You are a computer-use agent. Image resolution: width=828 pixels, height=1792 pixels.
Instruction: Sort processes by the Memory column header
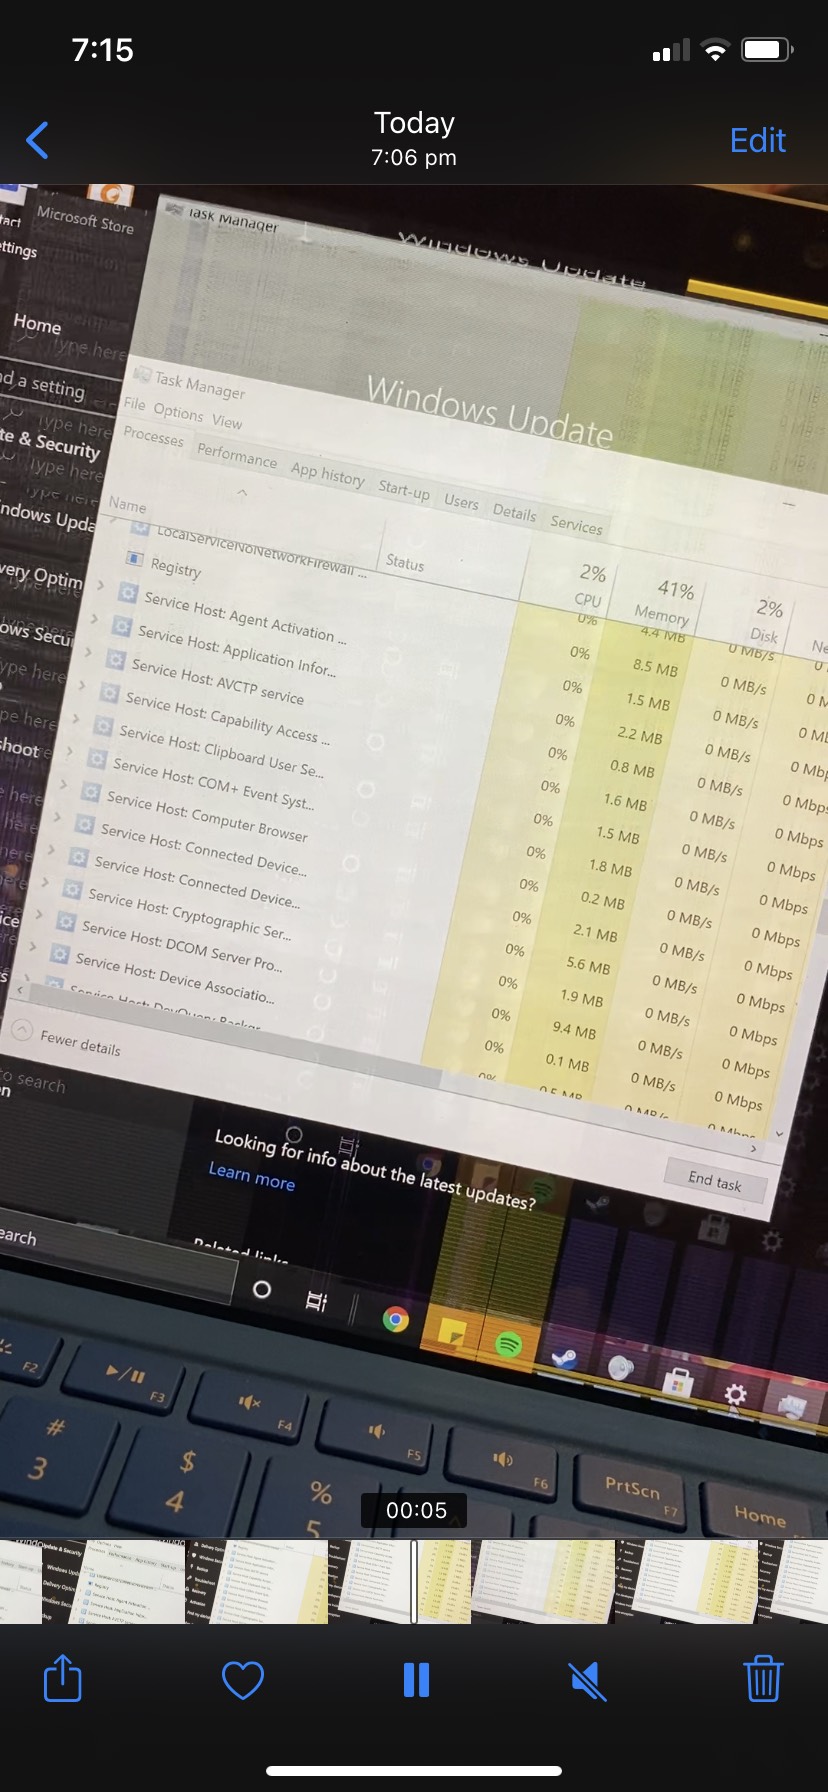[x=667, y=603]
